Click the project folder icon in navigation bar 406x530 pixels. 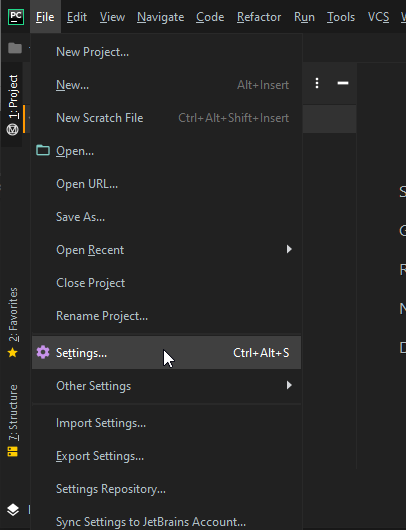point(15,48)
